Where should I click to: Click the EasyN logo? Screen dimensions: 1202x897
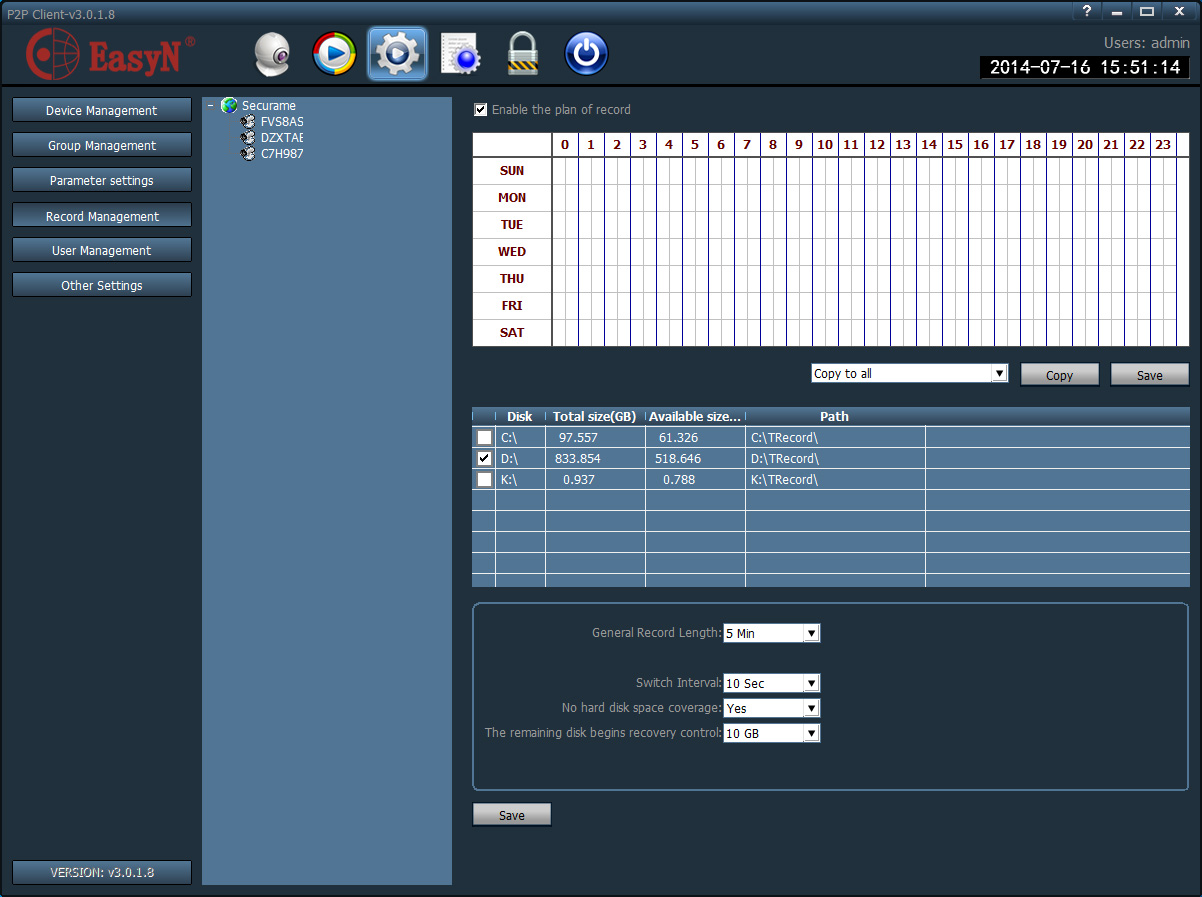pos(110,54)
